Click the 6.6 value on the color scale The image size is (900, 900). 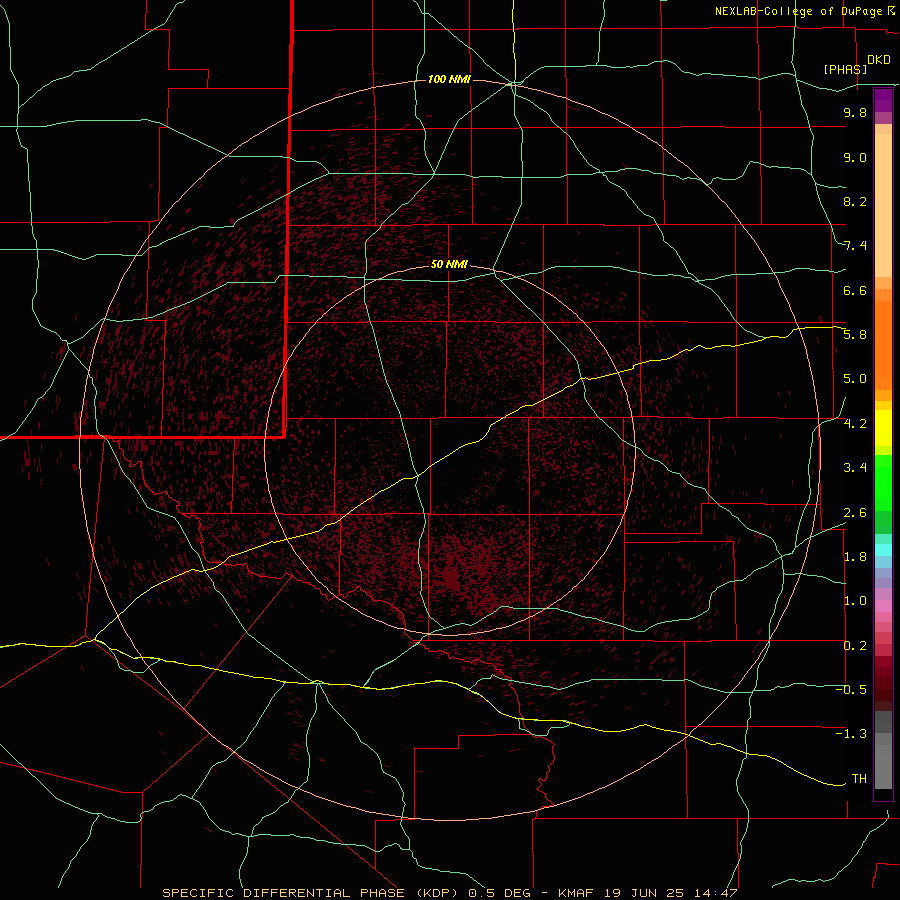pos(855,290)
